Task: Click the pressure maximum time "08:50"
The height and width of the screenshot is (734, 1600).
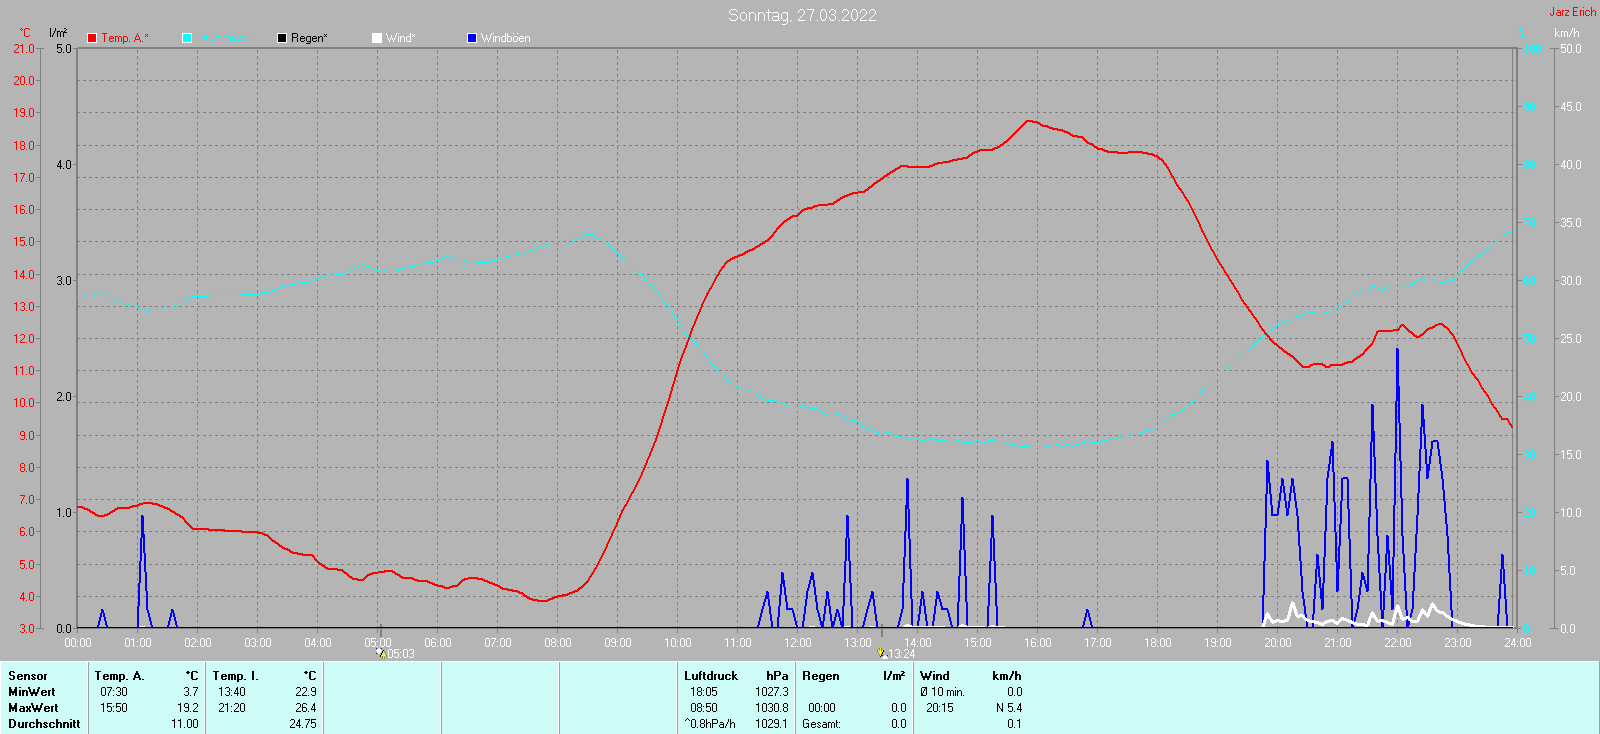Action: click(x=704, y=708)
